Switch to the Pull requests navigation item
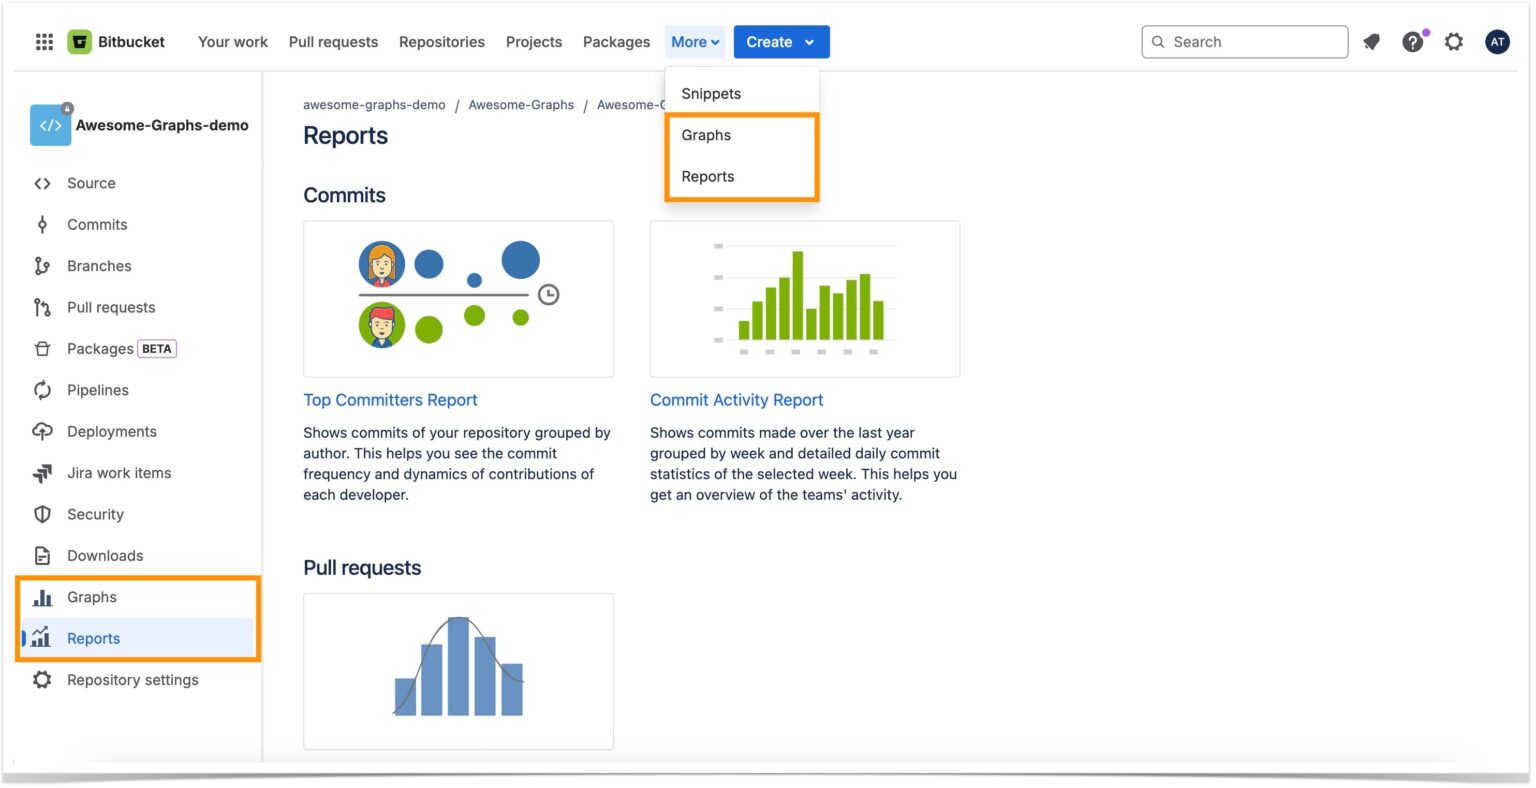This screenshot has width=1536, height=788. click(333, 41)
